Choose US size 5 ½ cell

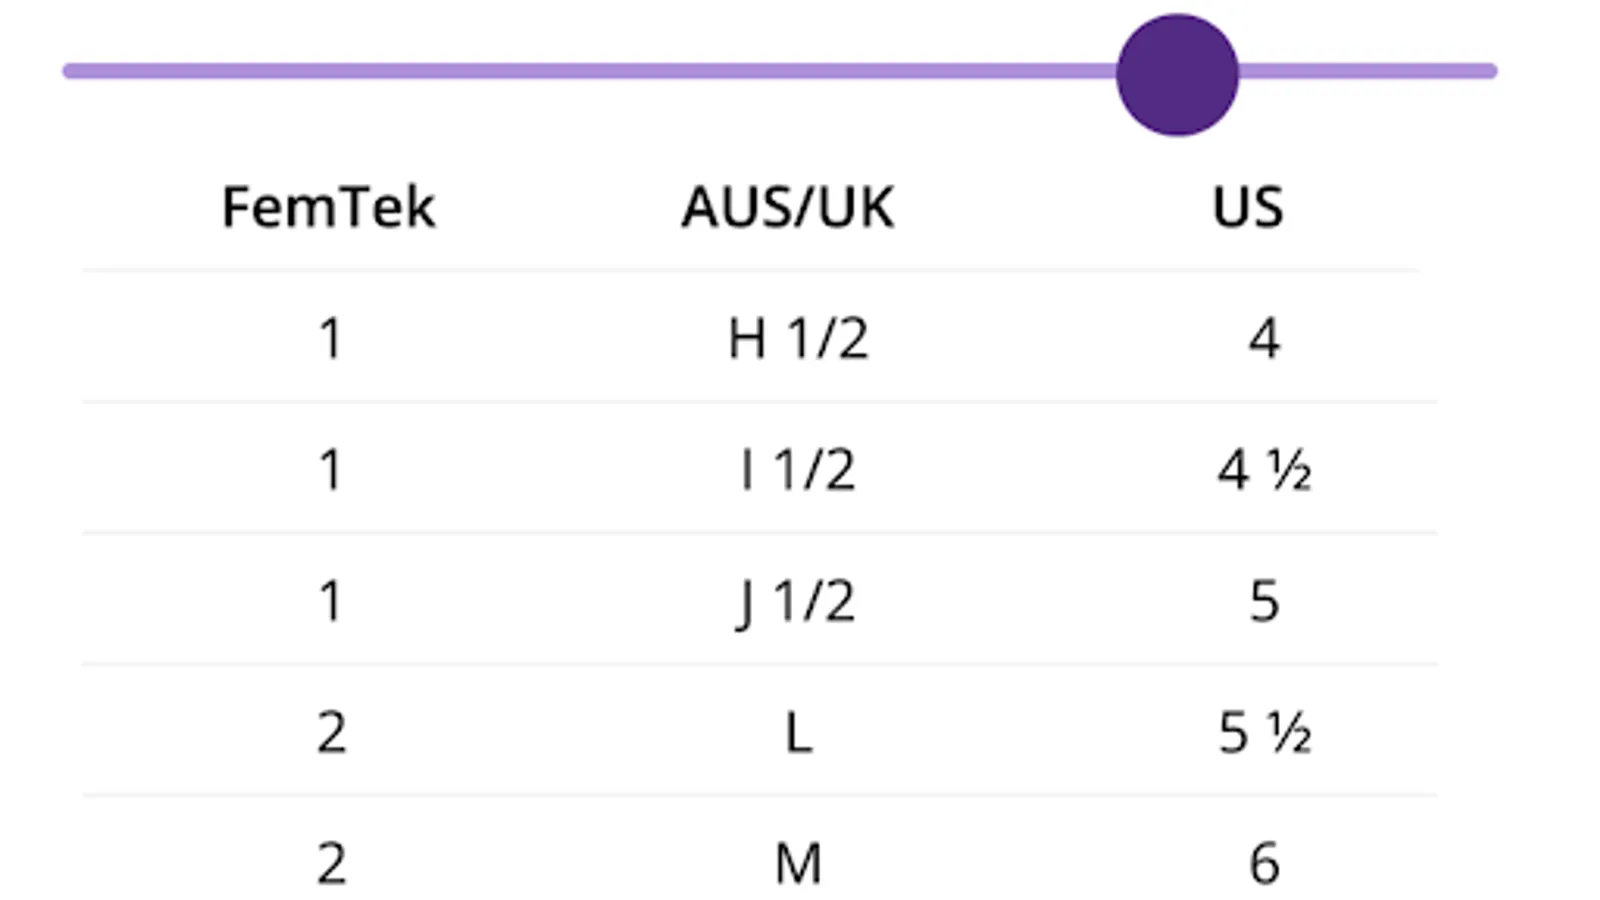1264,733
